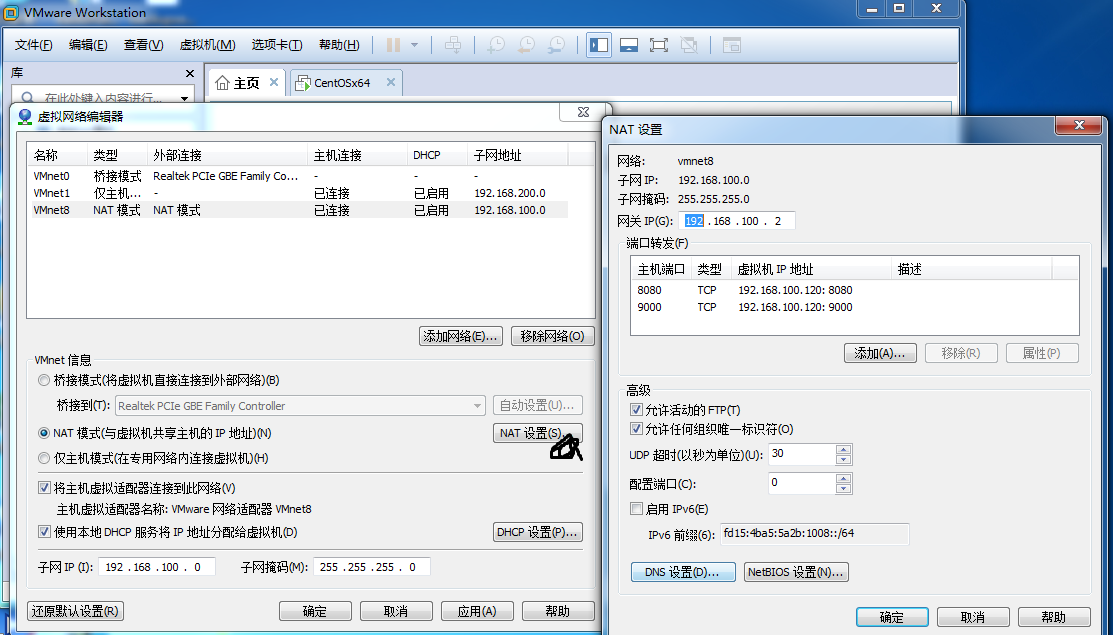Select the 9000 port forwarding row
The height and width of the screenshot is (635, 1113).
[855, 307]
